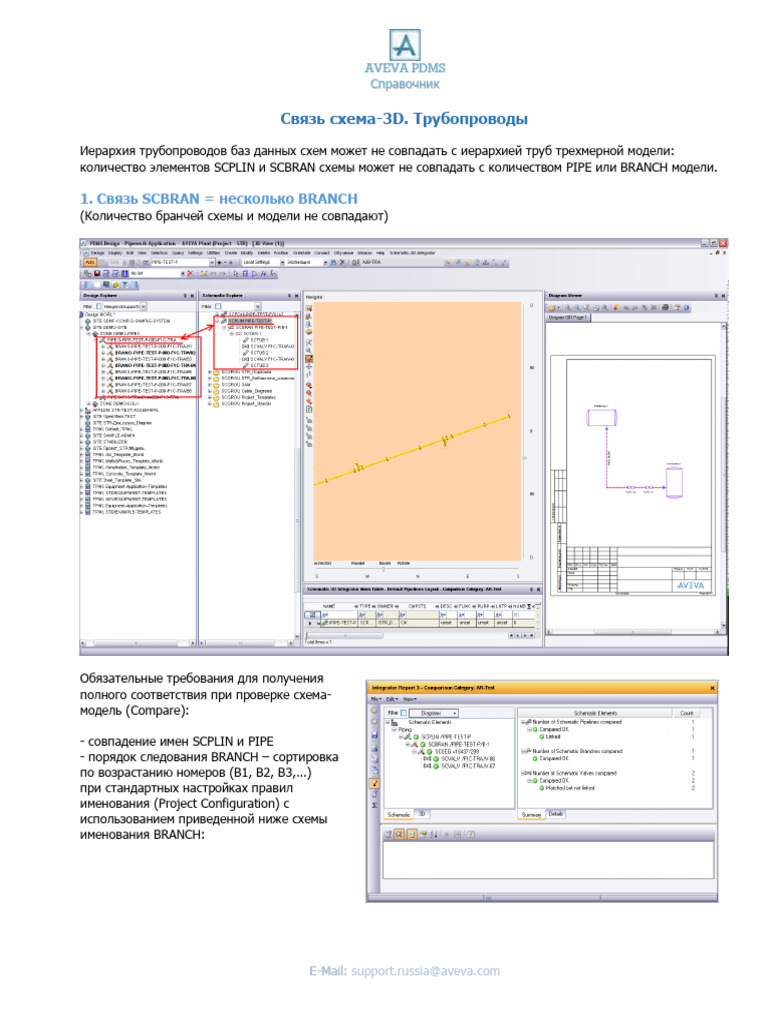The width and height of the screenshot is (768, 1024).
Task: Click the Auto button in PDMS toolbar
Action: tap(89, 263)
